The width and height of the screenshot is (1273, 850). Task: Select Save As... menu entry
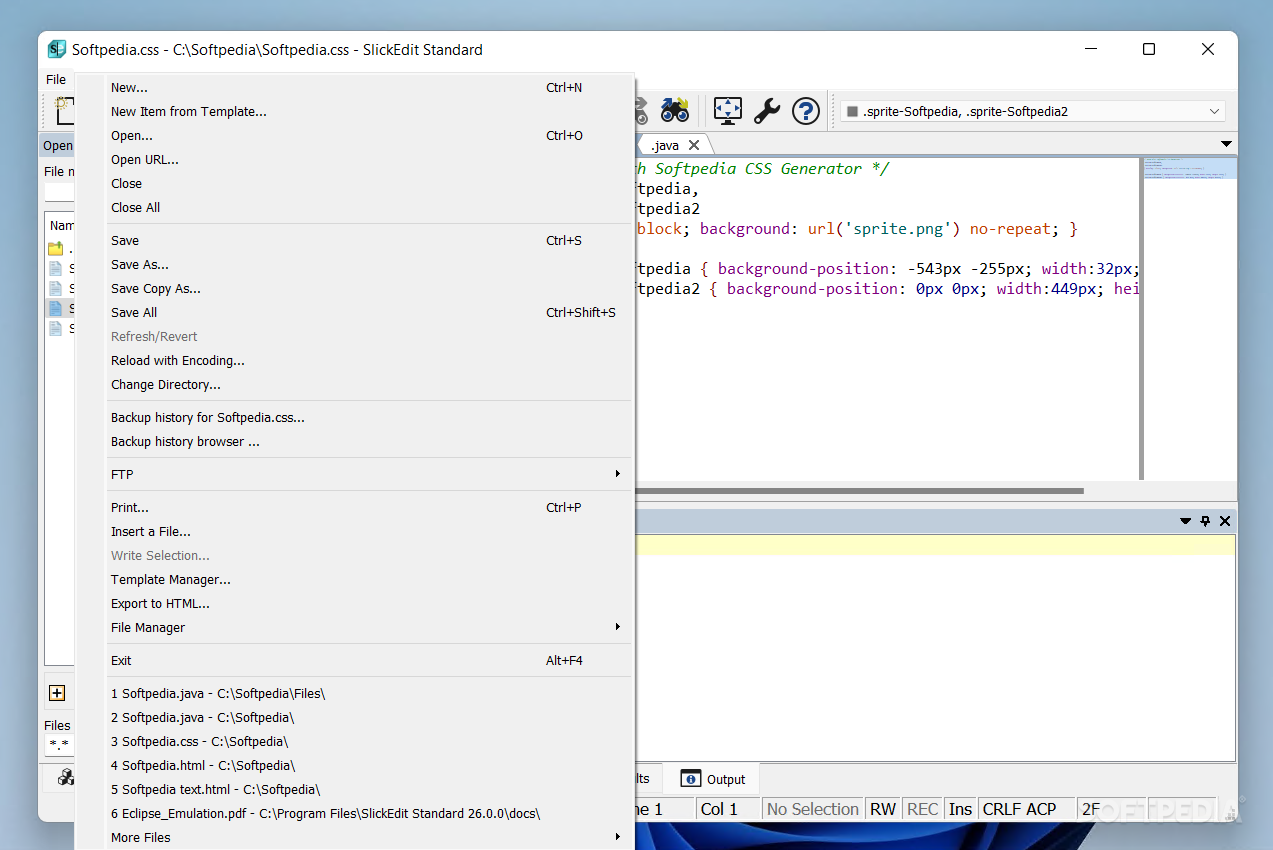point(369,264)
